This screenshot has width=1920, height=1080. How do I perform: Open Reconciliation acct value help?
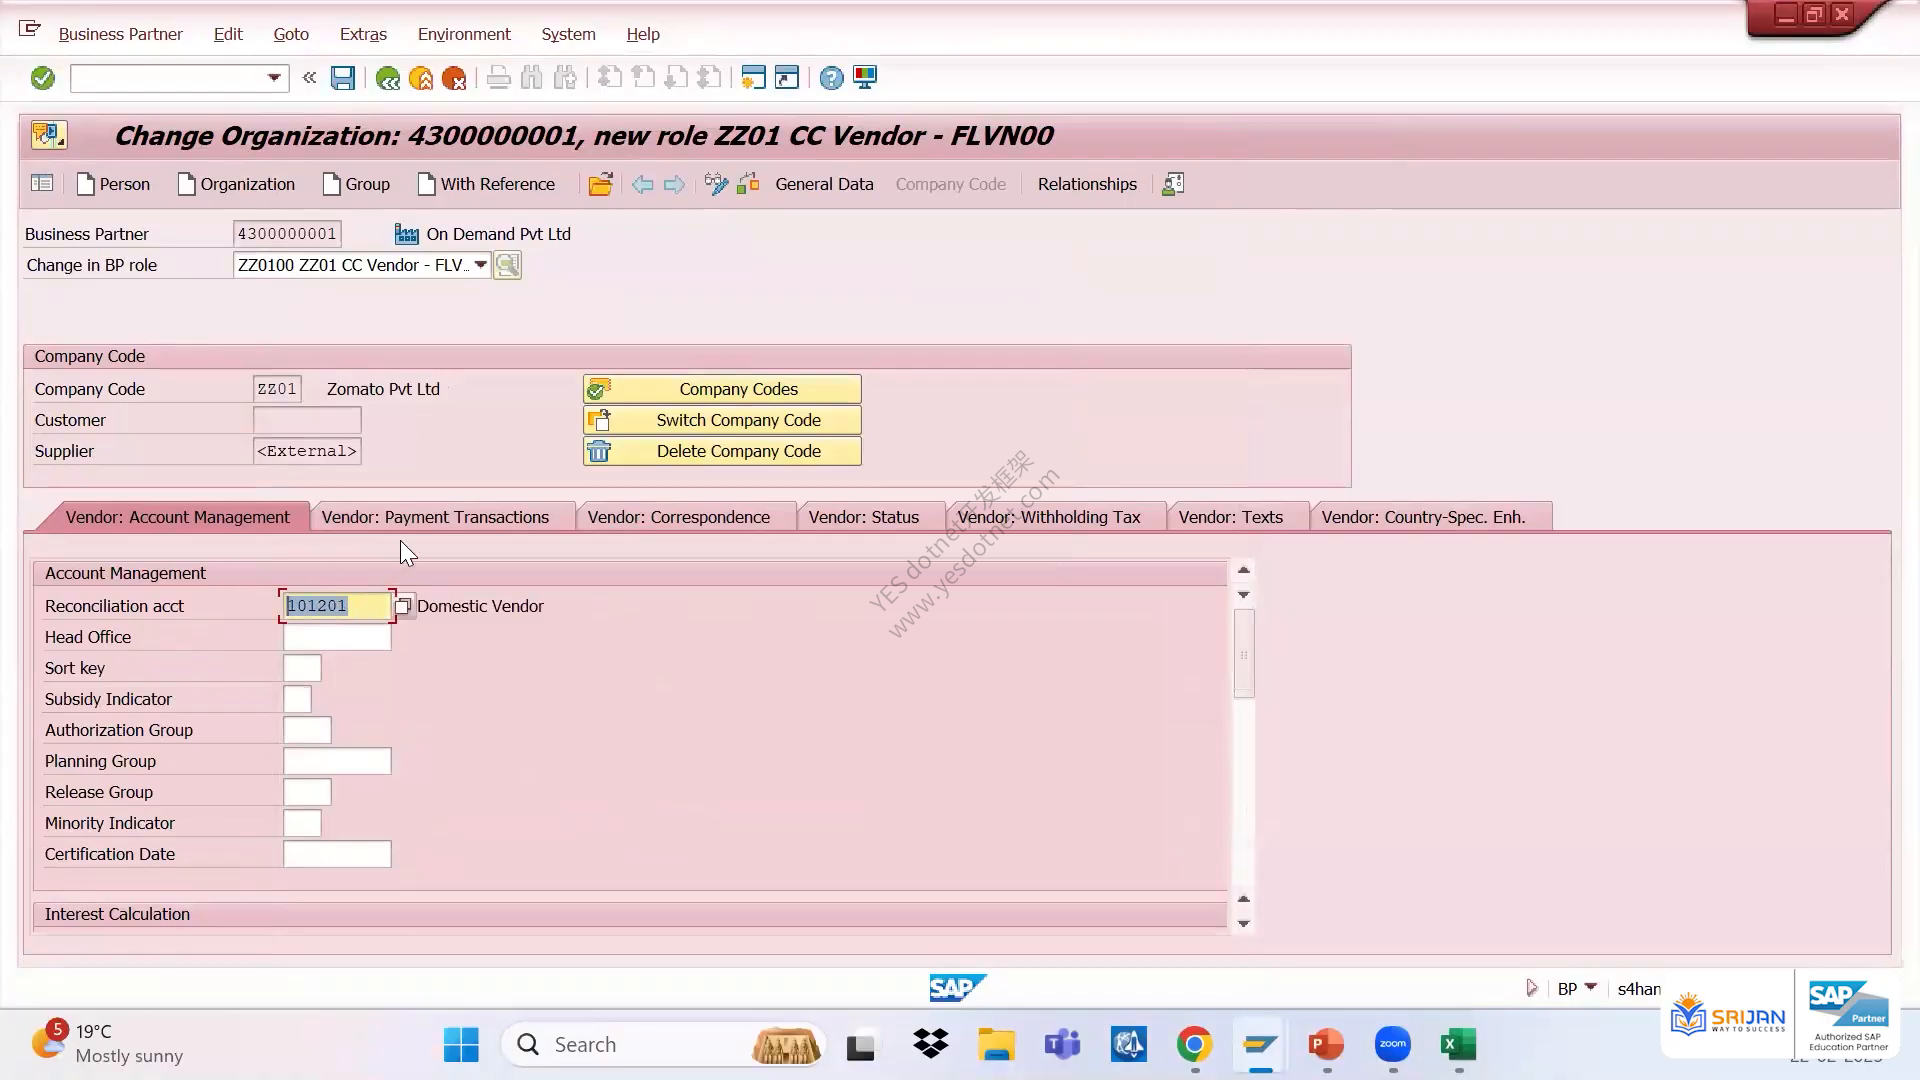(403, 606)
